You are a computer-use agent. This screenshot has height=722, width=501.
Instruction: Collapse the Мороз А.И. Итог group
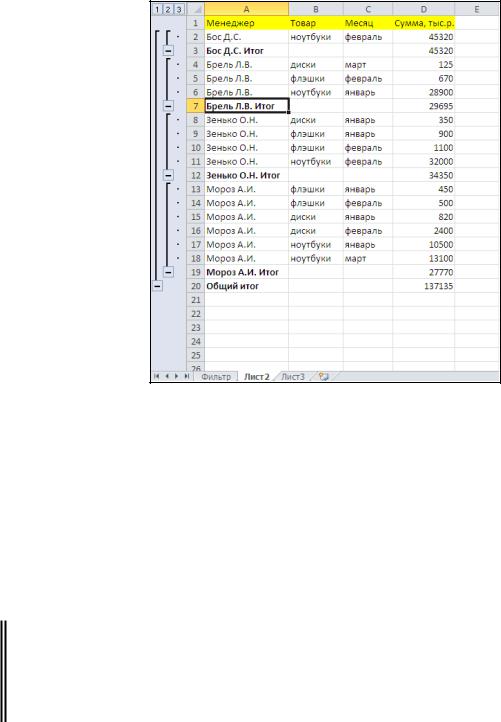click(168, 272)
